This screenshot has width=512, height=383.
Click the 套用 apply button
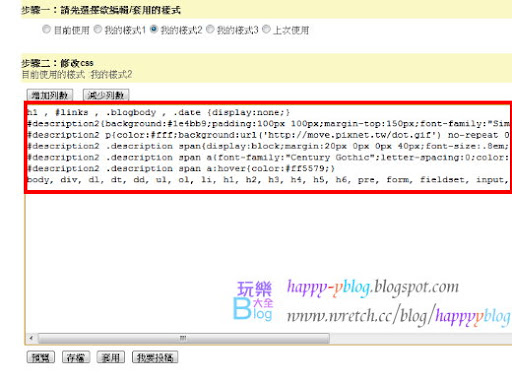110,358
